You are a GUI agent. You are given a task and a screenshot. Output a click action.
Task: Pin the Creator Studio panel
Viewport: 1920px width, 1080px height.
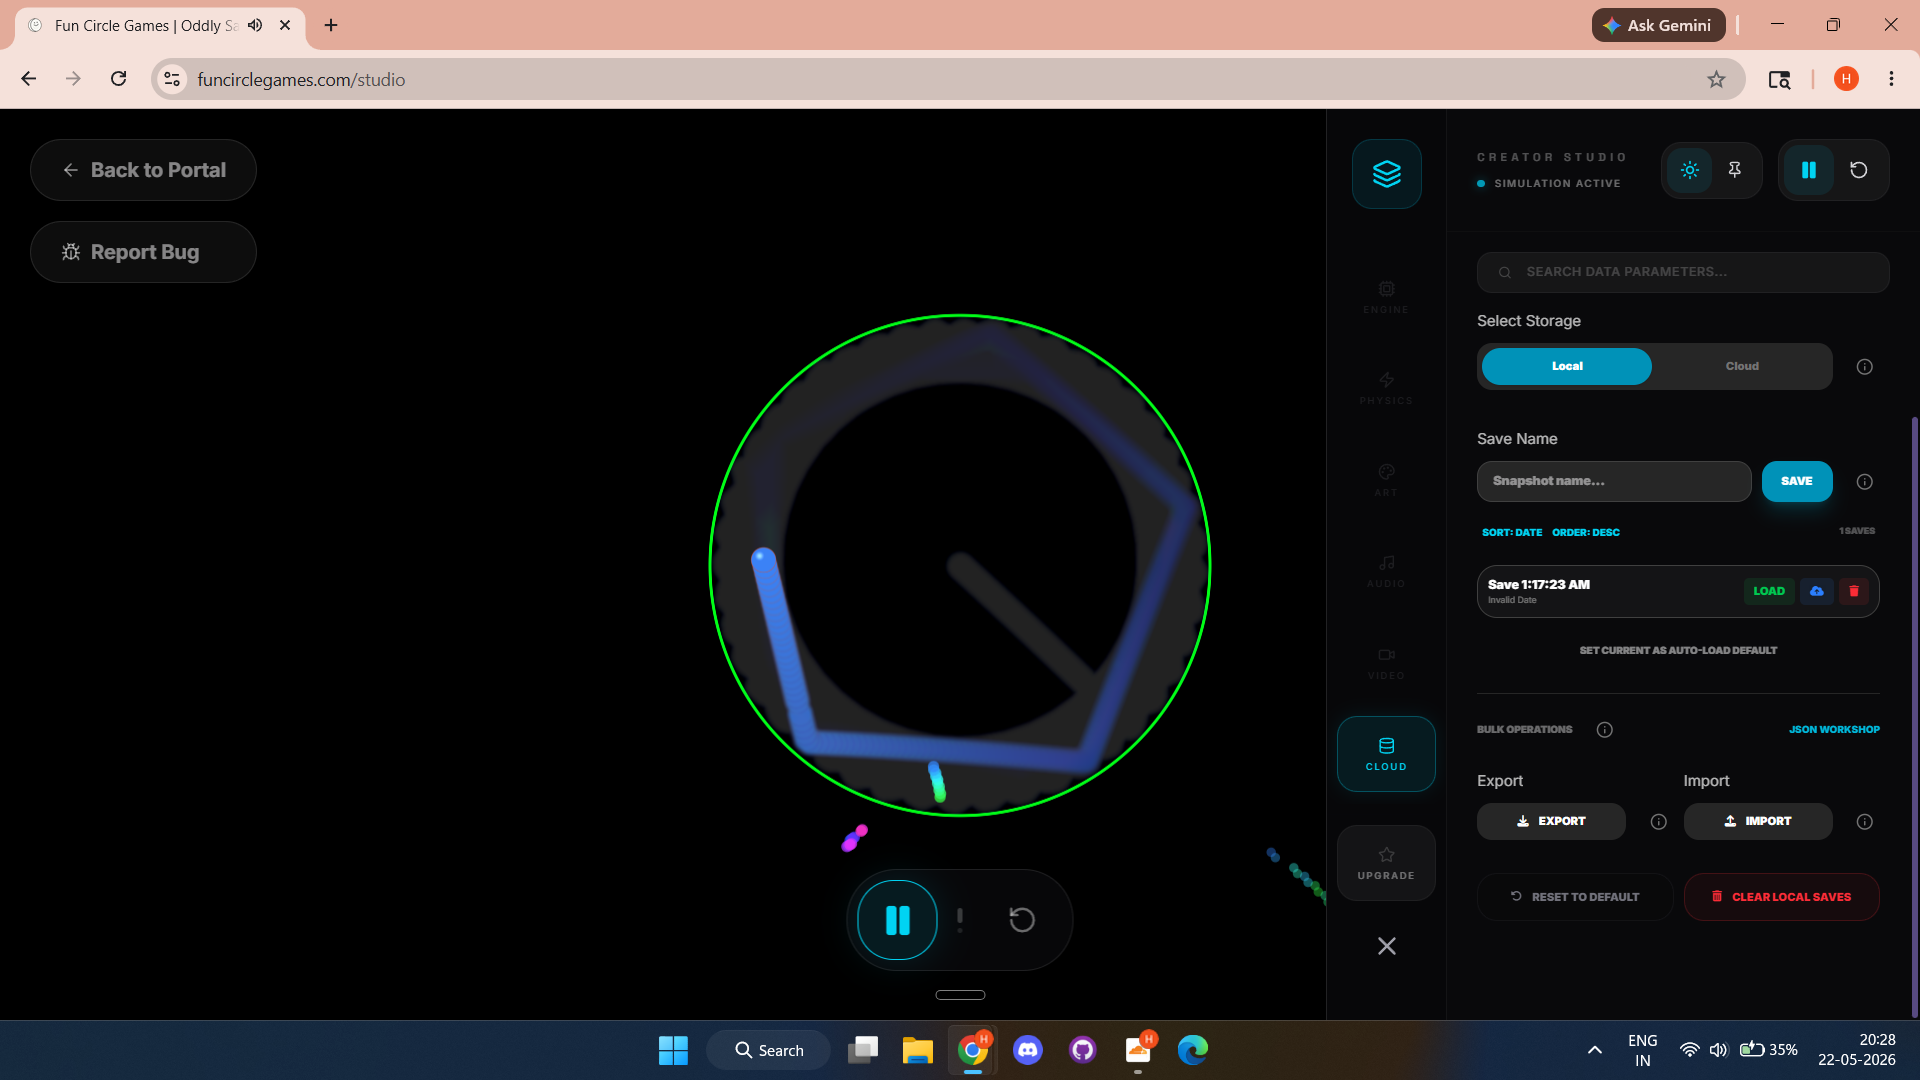click(x=1735, y=170)
